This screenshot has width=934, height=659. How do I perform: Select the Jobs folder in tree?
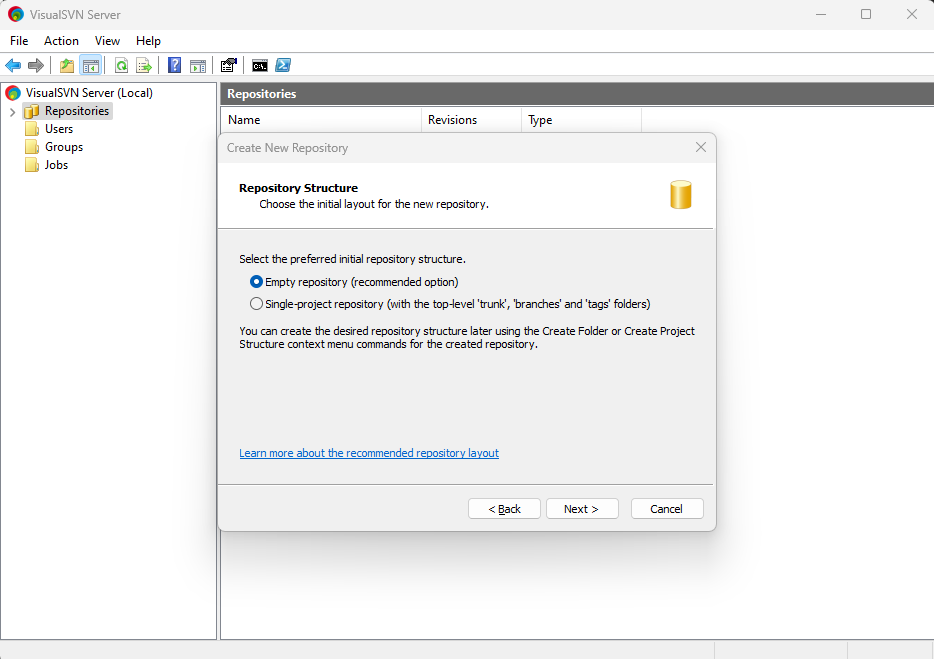pyautogui.click(x=56, y=165)
